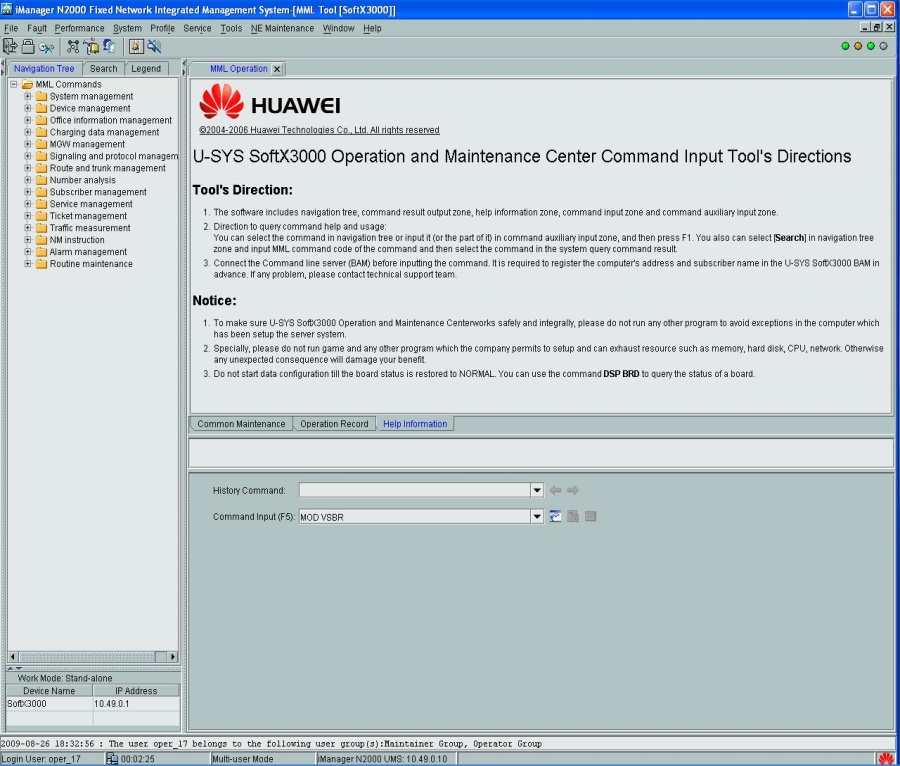
Task: Expand Route and trunk management node
Action: click(28, 168)
